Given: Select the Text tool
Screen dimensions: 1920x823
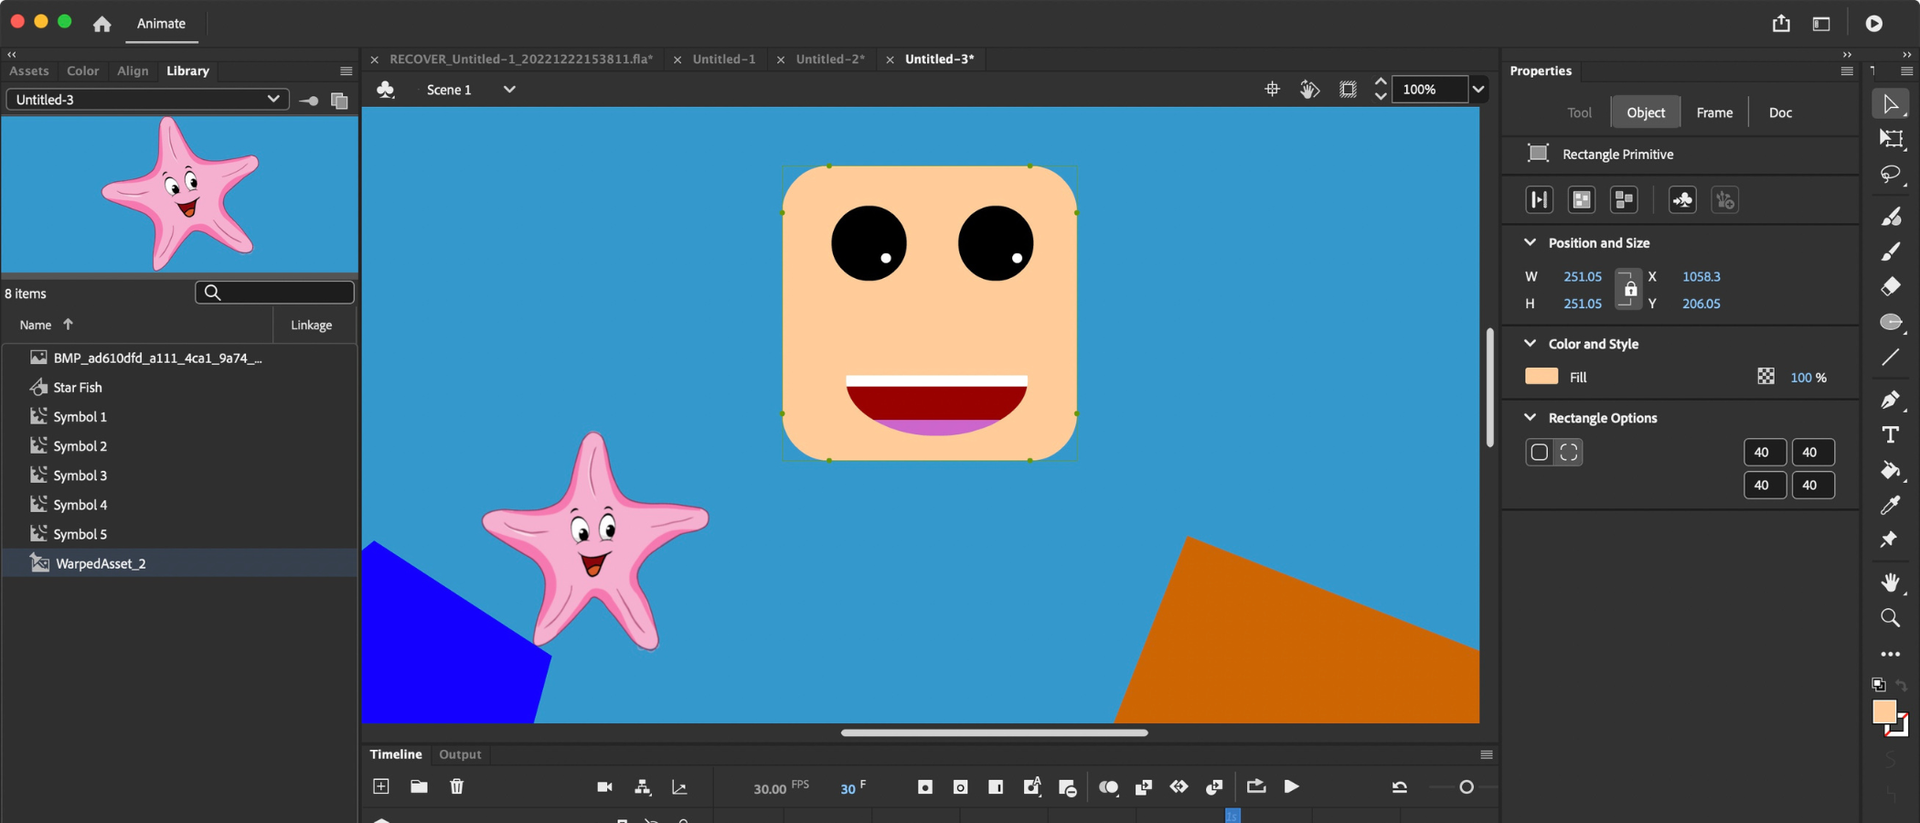Looking at the screenshot, I should coord(1890,435).
